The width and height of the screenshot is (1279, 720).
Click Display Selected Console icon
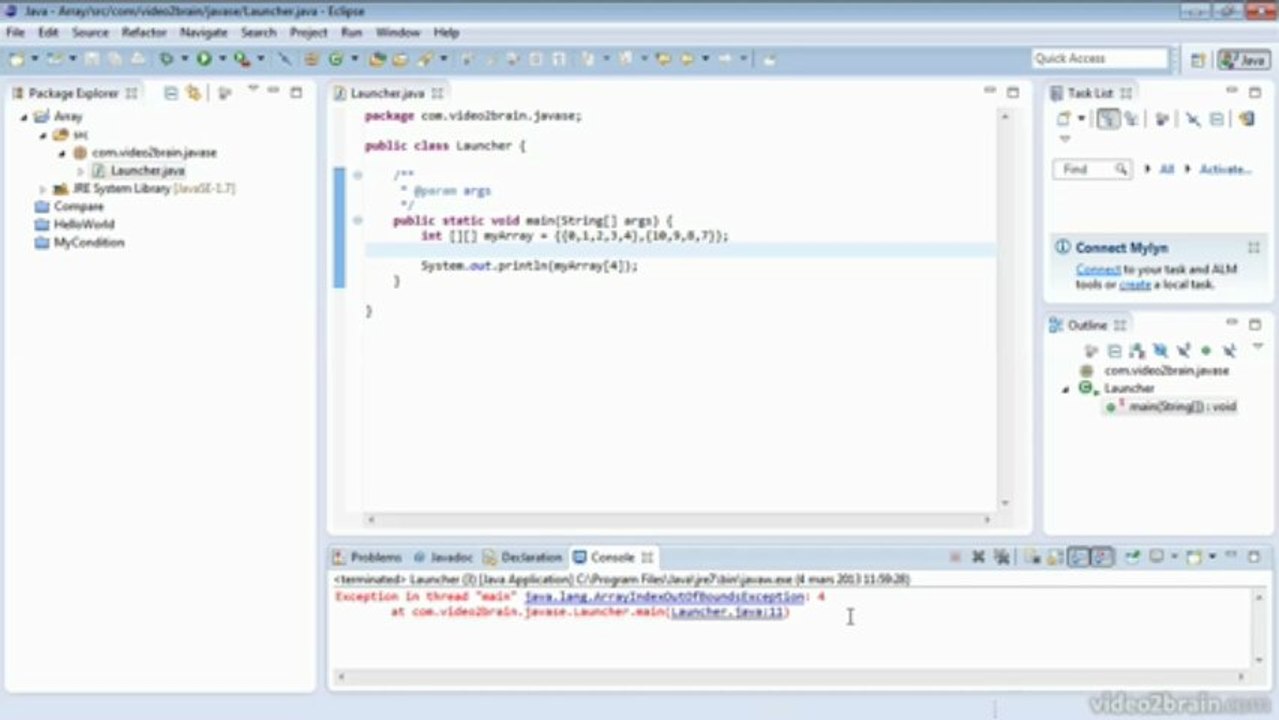coord(1156,557)
